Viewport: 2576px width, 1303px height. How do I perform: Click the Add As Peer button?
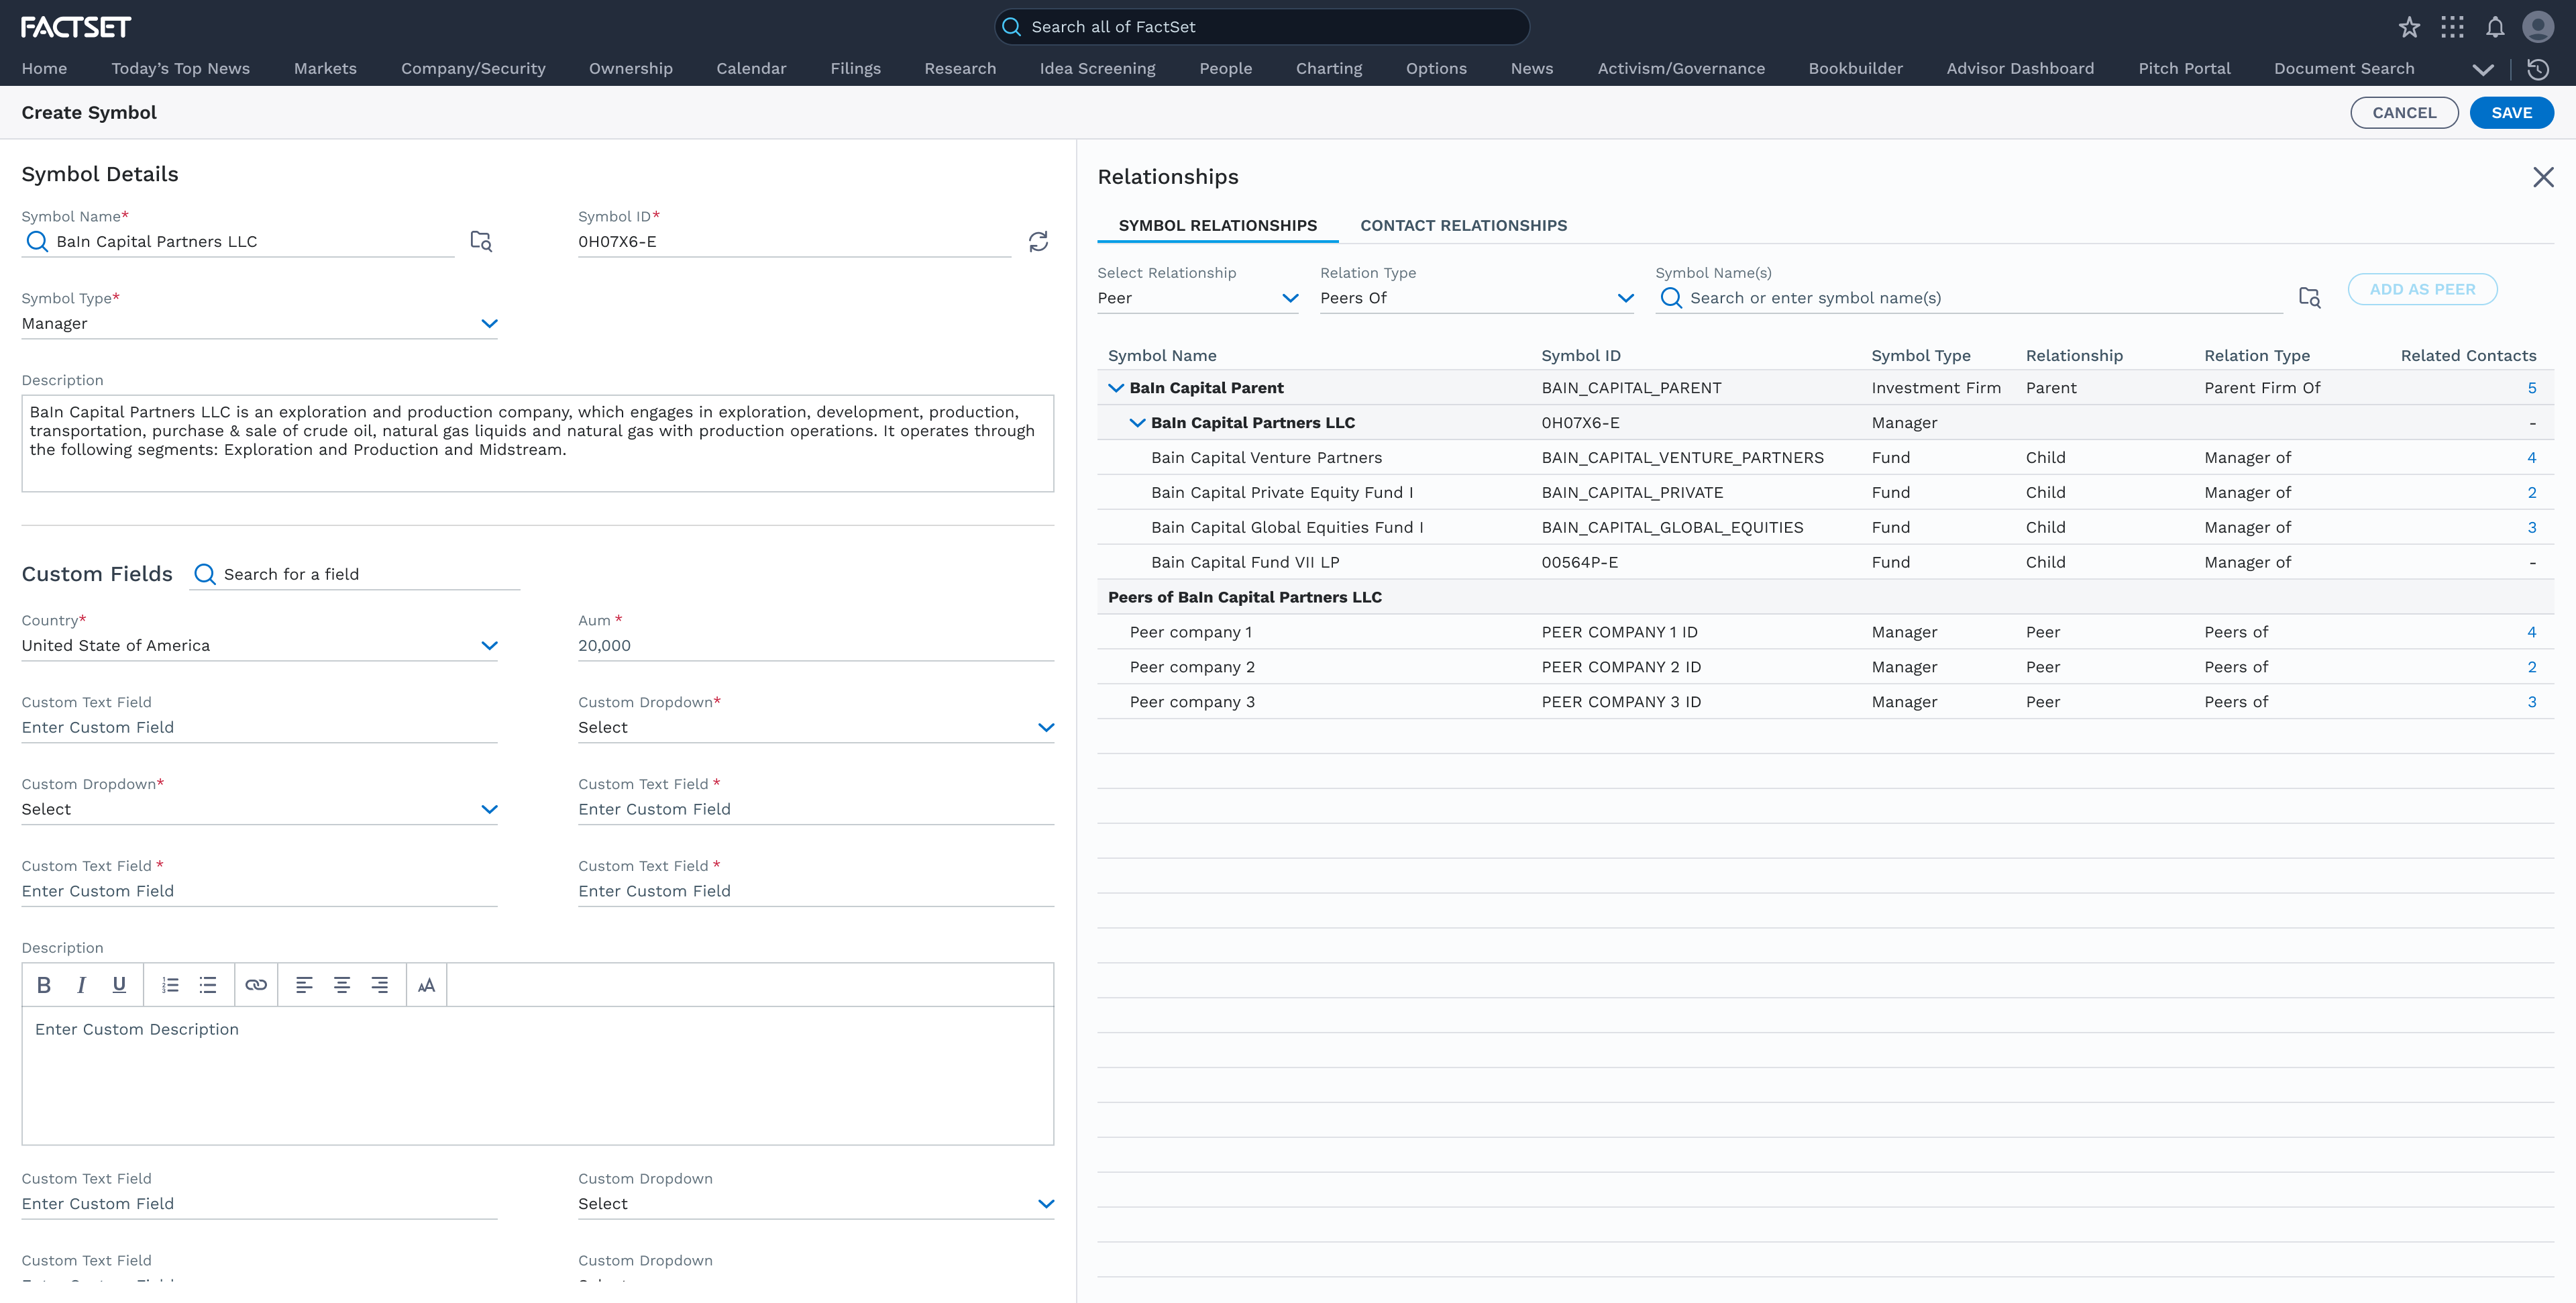point(2422,289)
